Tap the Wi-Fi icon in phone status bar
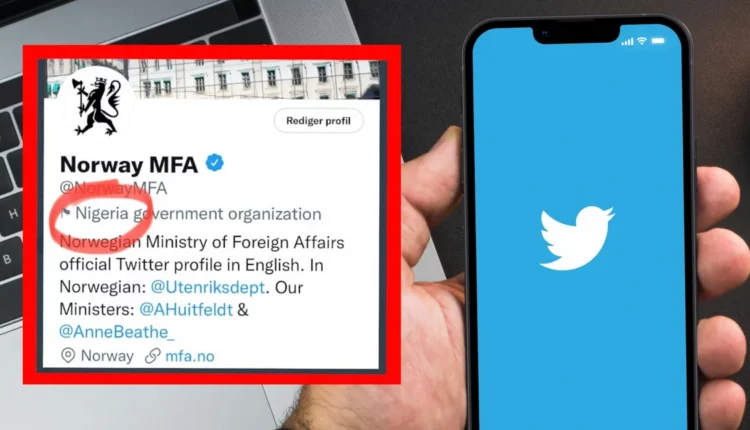The image size is (750, 430). click(641, 41)
